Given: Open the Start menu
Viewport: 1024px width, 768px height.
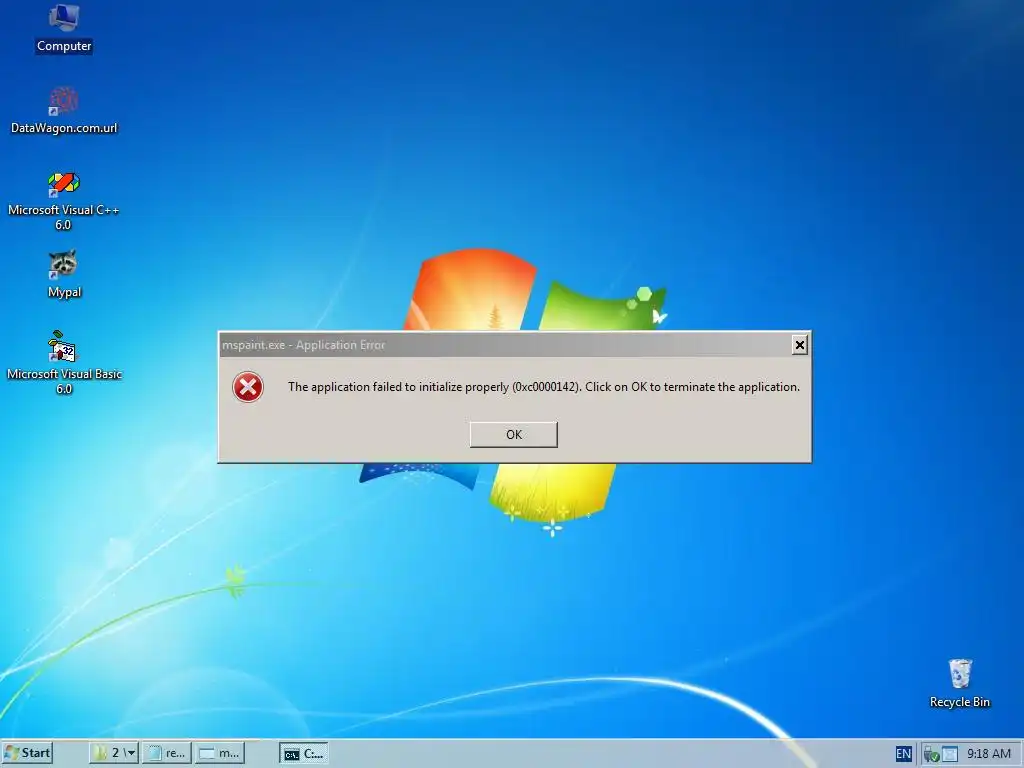Looking at the screenshot, I should point(27,753).
